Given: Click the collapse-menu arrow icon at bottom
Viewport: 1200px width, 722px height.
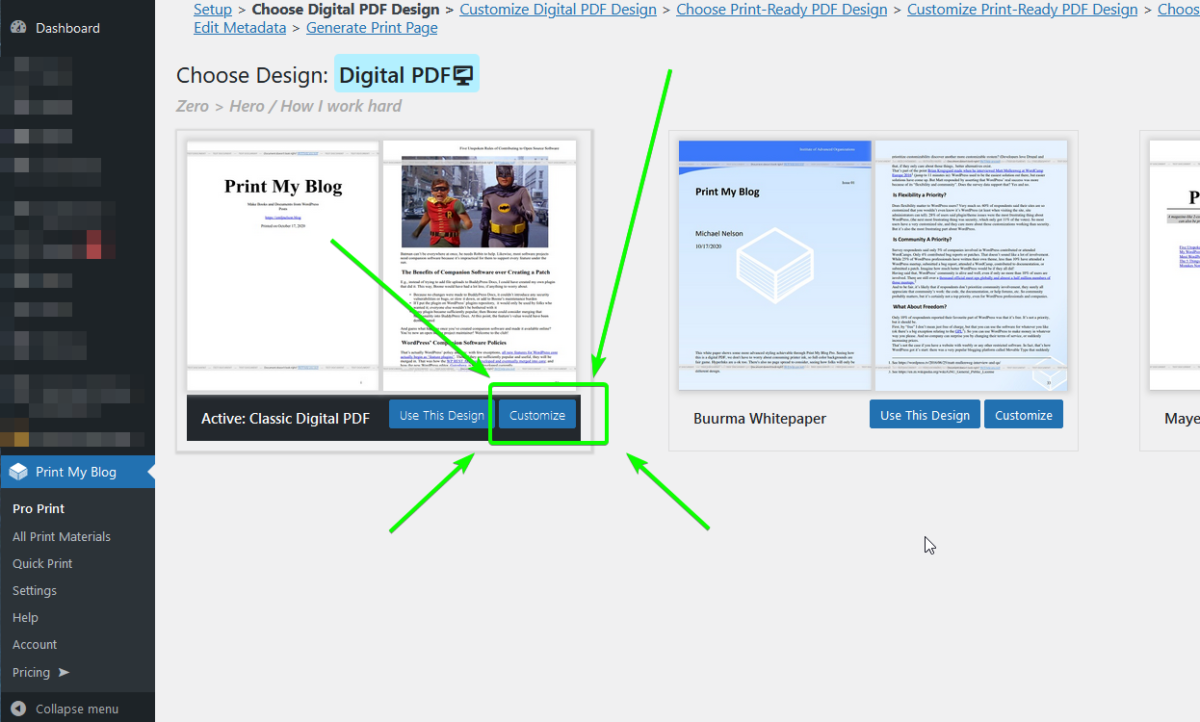Looking at the screenshot, I should click(x=18, y=708).
